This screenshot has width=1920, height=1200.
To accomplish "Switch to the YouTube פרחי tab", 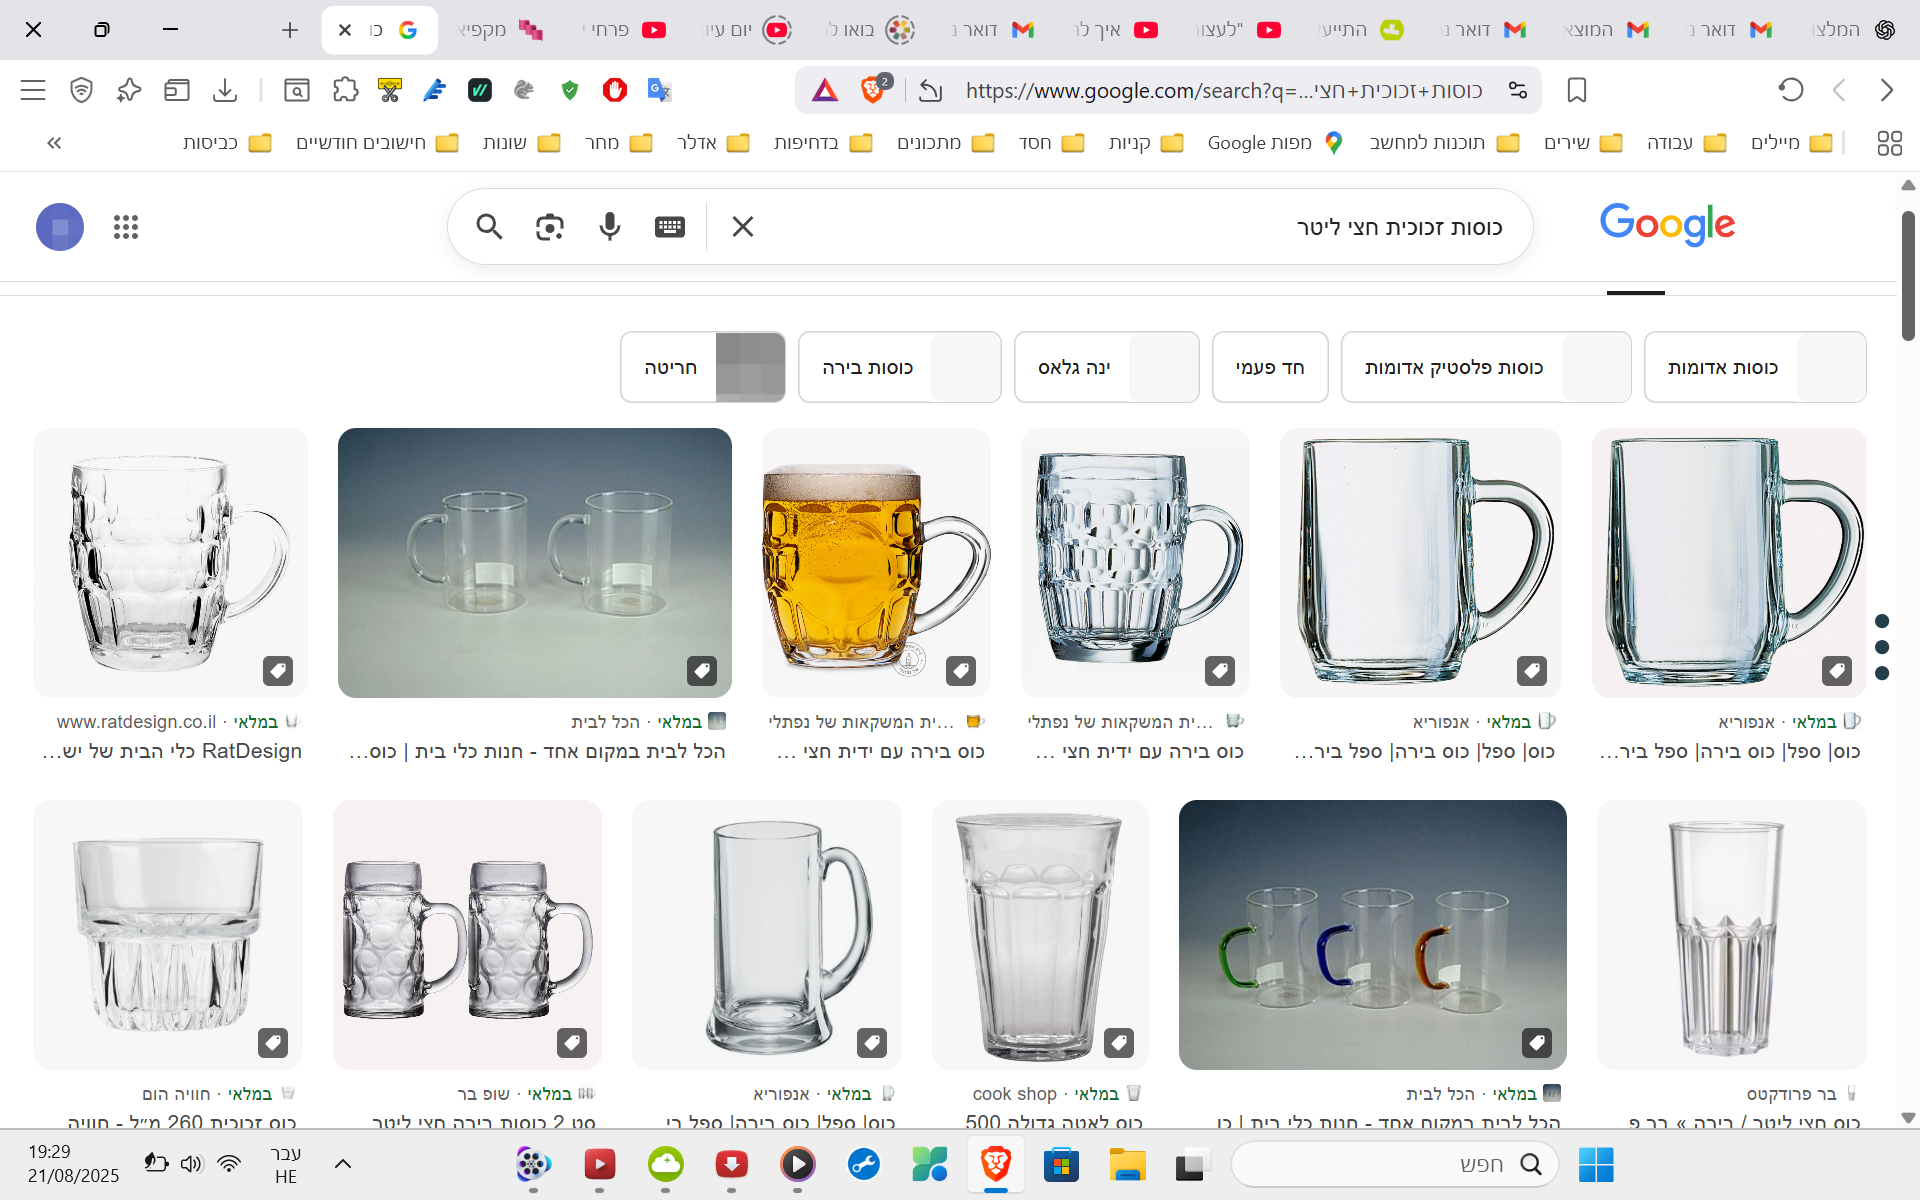I will tap(625, 30).
